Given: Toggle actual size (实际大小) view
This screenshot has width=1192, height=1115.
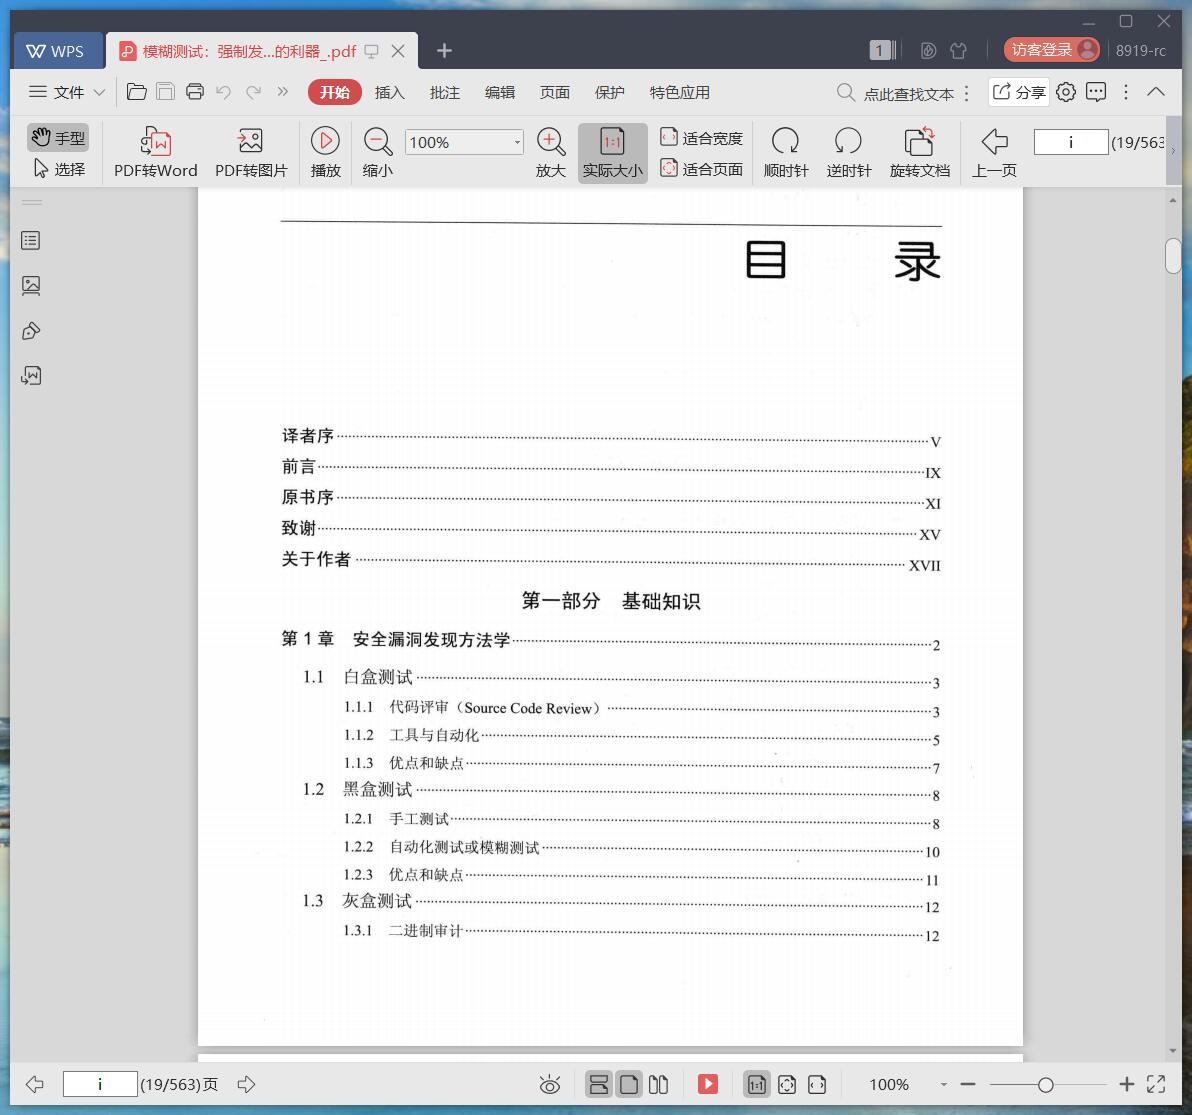Looking at the screenshot, I should (x=613, y=153).
